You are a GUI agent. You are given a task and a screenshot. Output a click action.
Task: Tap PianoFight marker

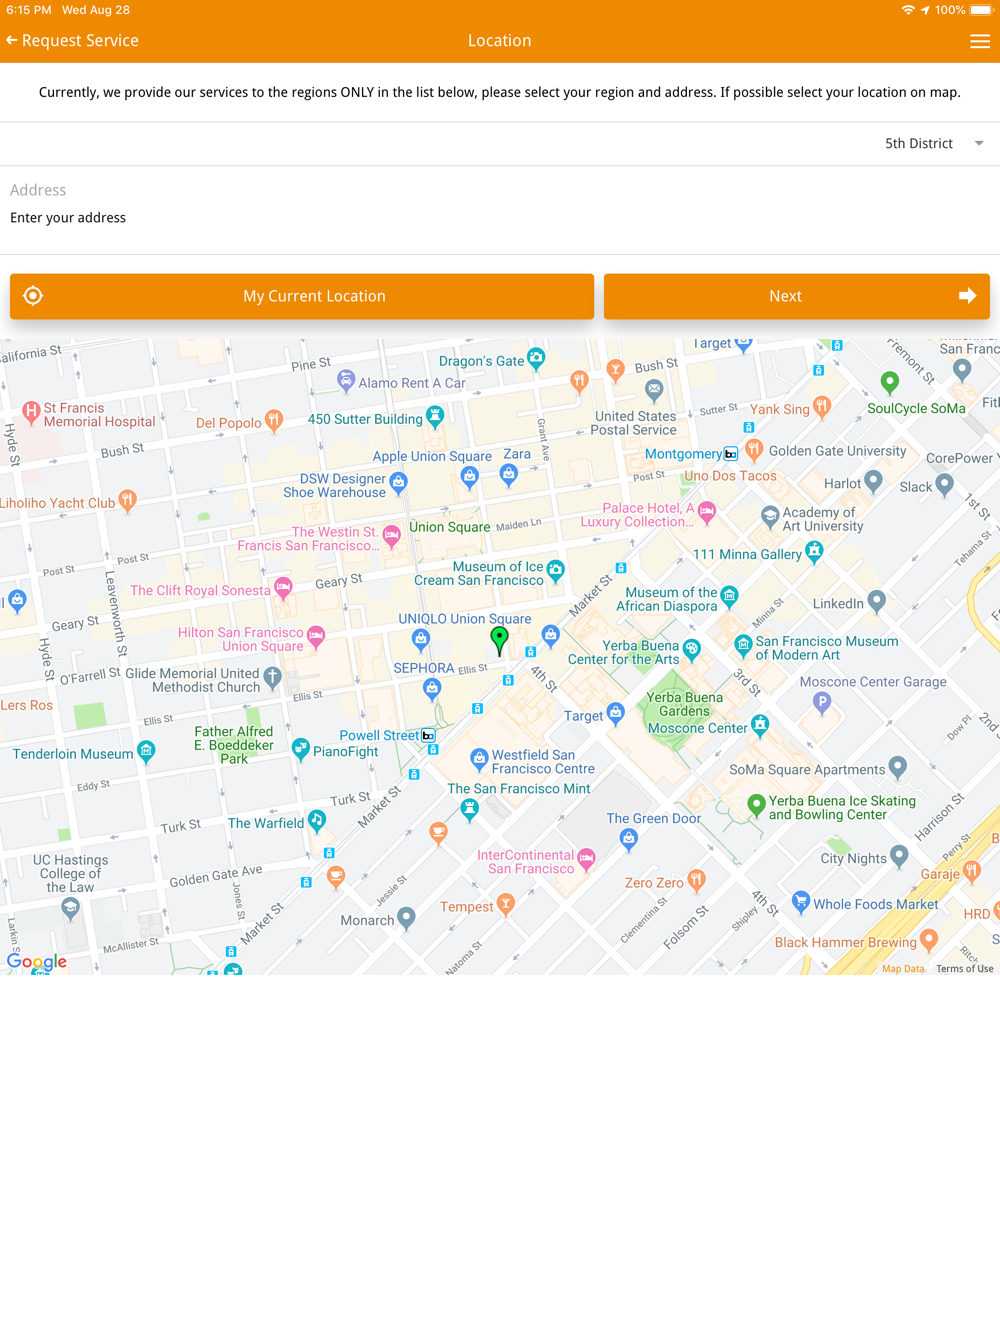(301, 748)
